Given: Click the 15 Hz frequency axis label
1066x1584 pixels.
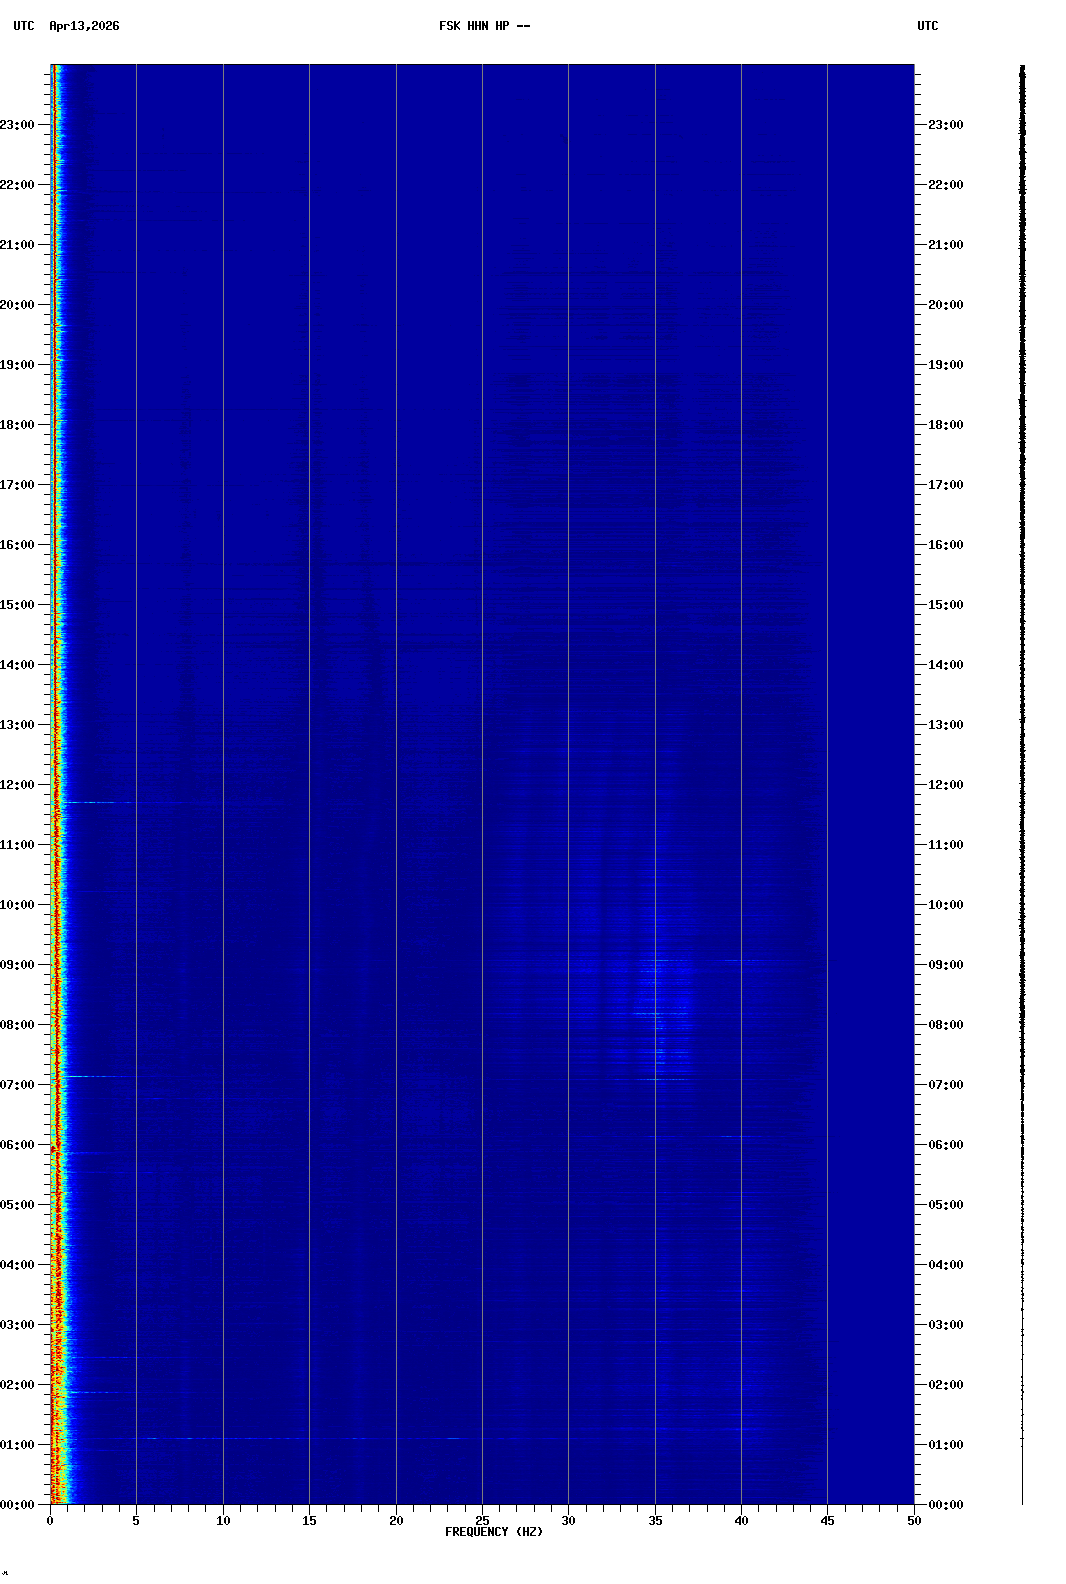Looking at the screenshot, I should pos(309,1521).
